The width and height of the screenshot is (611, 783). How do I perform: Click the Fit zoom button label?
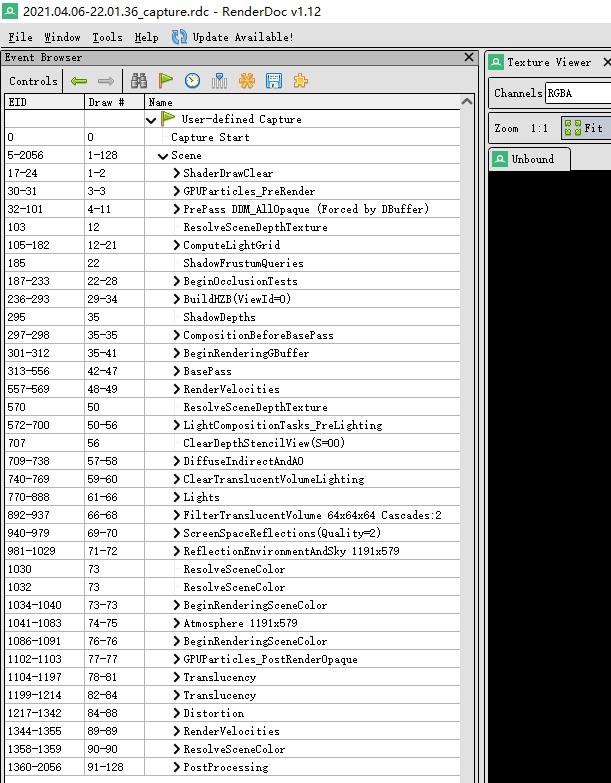pos(593,128)
